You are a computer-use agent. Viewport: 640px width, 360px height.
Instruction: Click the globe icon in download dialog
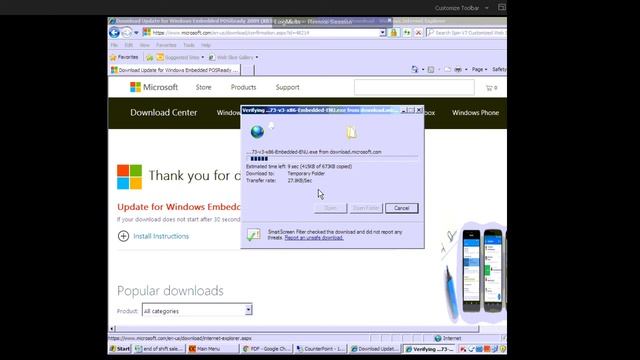point(257,131)
